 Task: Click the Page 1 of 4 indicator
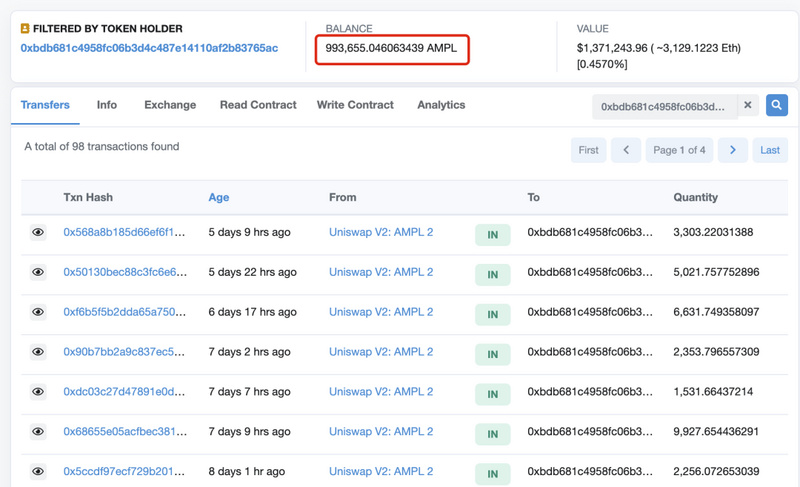[x=679, y=150]
